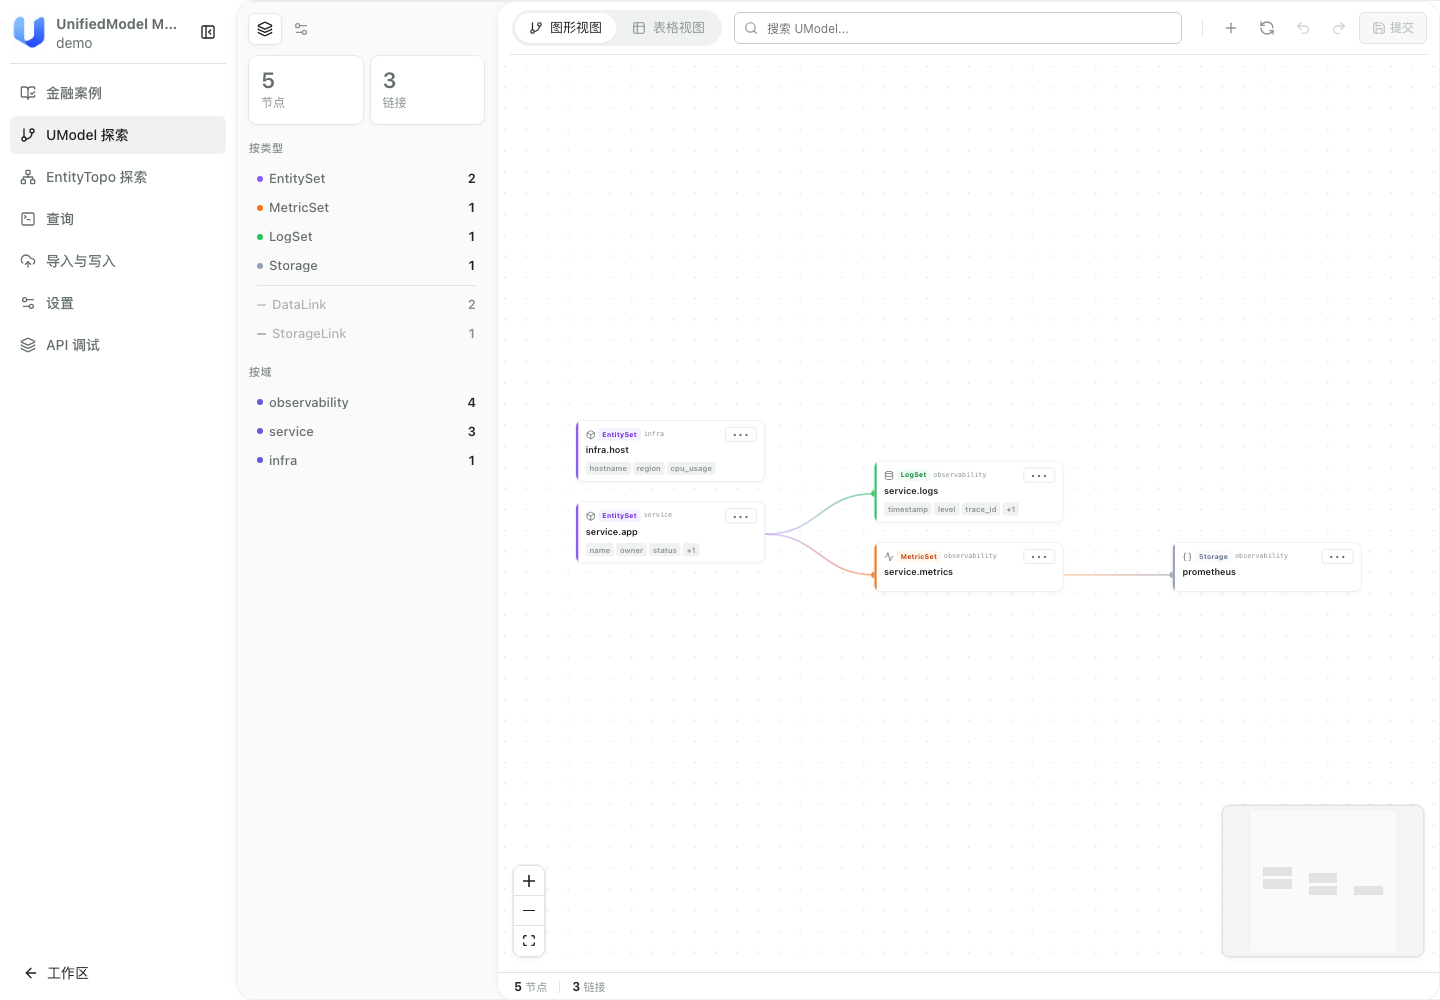The height and width of the screenshot is (1000, 1440).
Task: Open more options on service.app node
Action: pyautogui.click(x=740, y=517)
